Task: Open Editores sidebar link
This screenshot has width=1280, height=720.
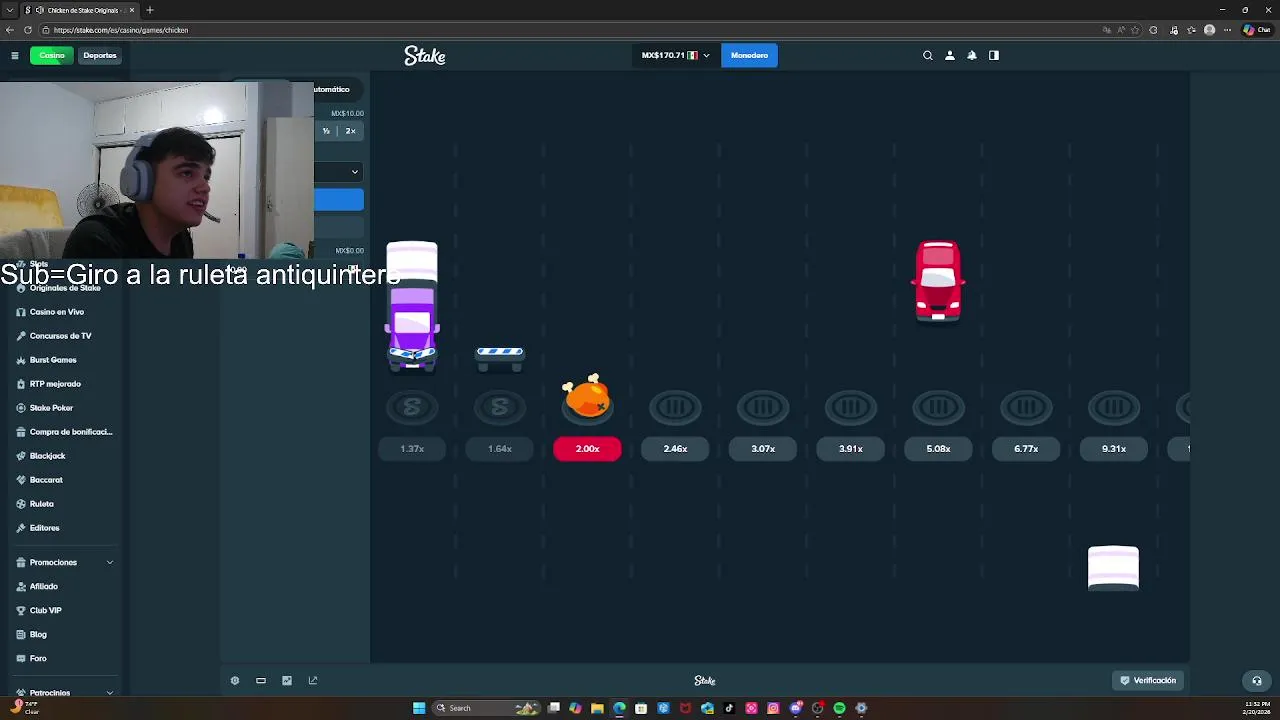Action: (44, 528)
